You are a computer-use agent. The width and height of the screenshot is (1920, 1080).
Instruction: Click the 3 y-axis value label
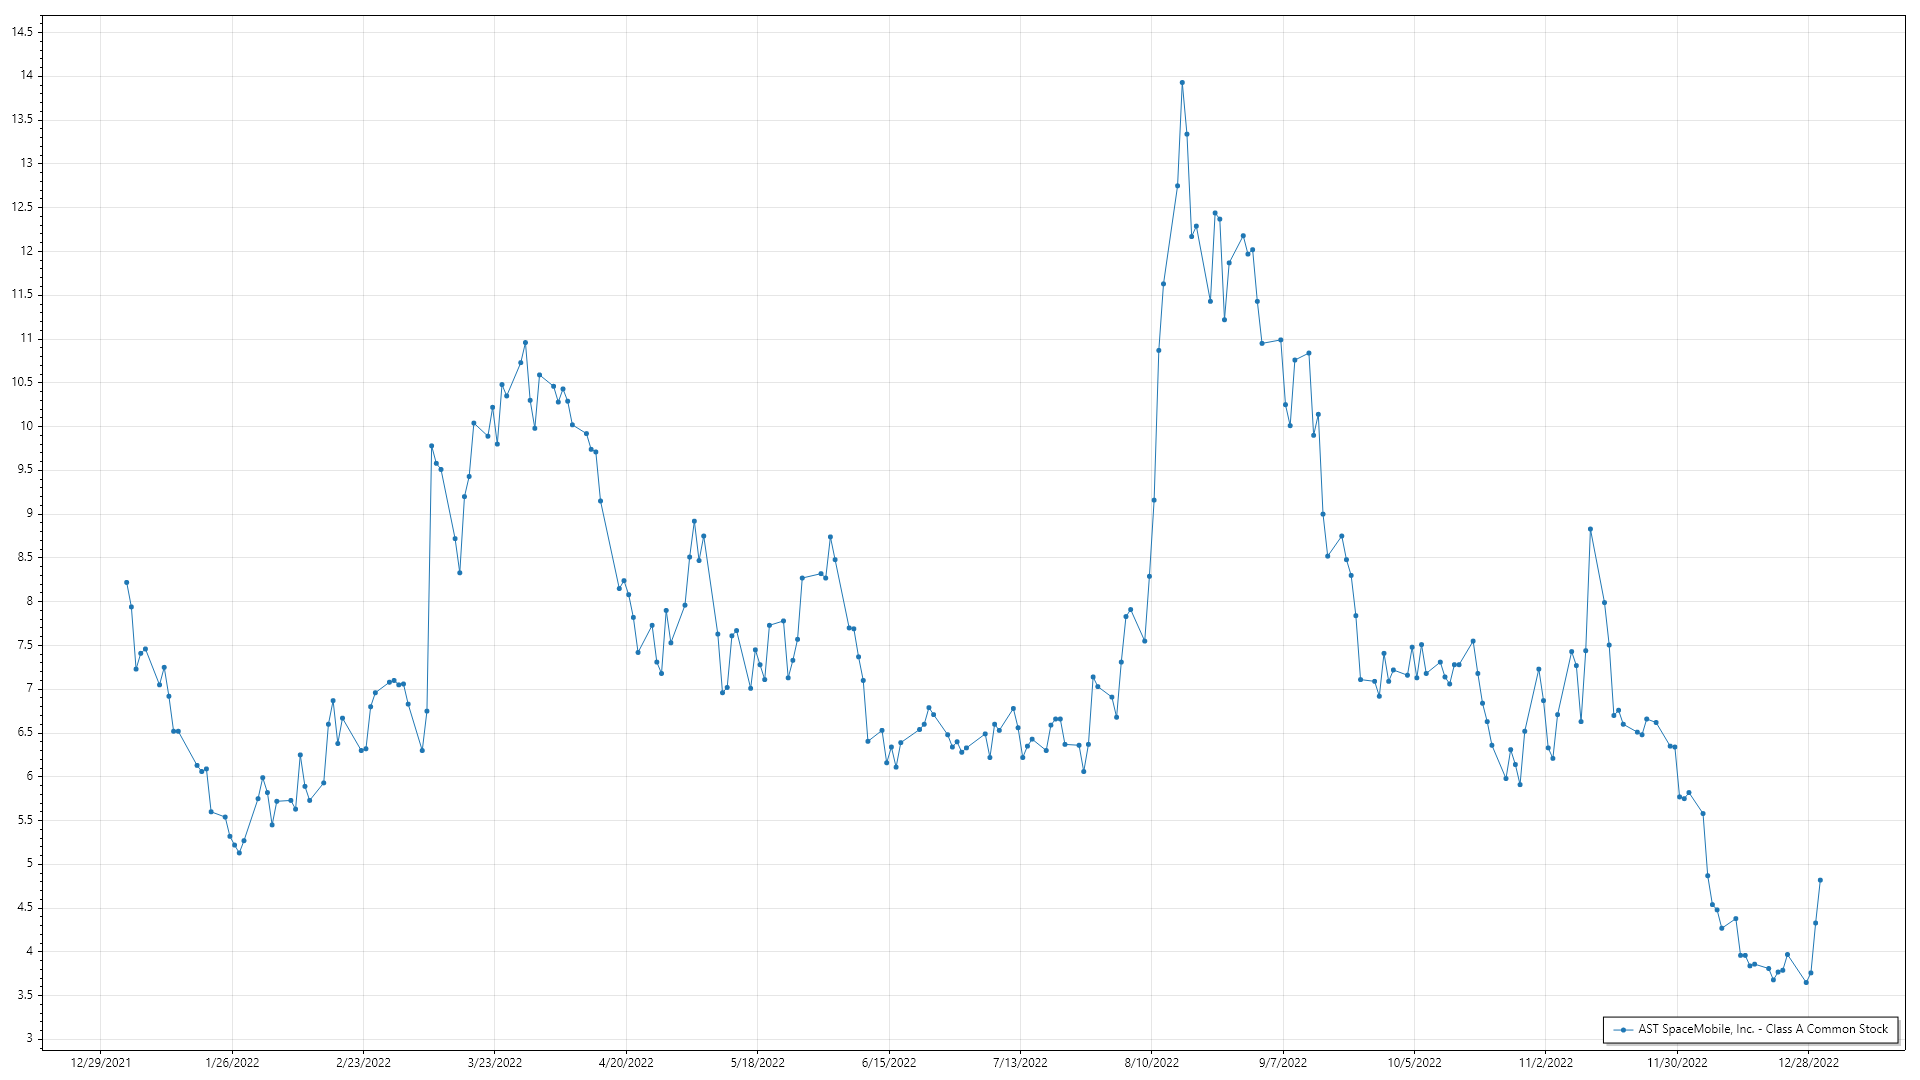click(29, 1038)
